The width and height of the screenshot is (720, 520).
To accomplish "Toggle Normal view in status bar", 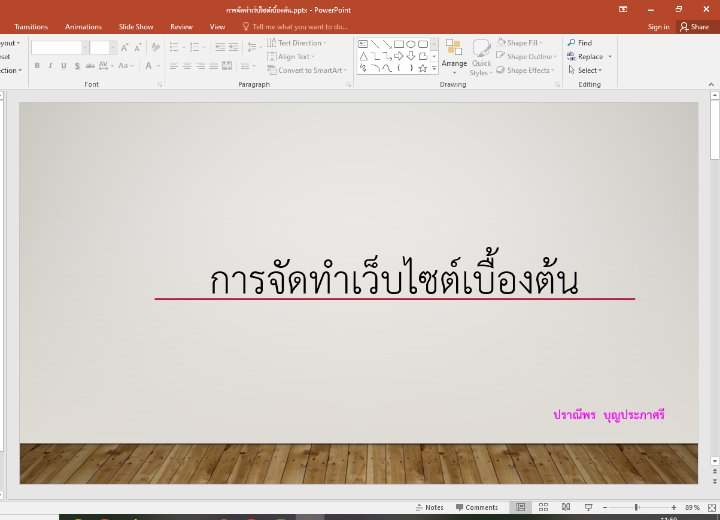I will (x=521, y=507).
